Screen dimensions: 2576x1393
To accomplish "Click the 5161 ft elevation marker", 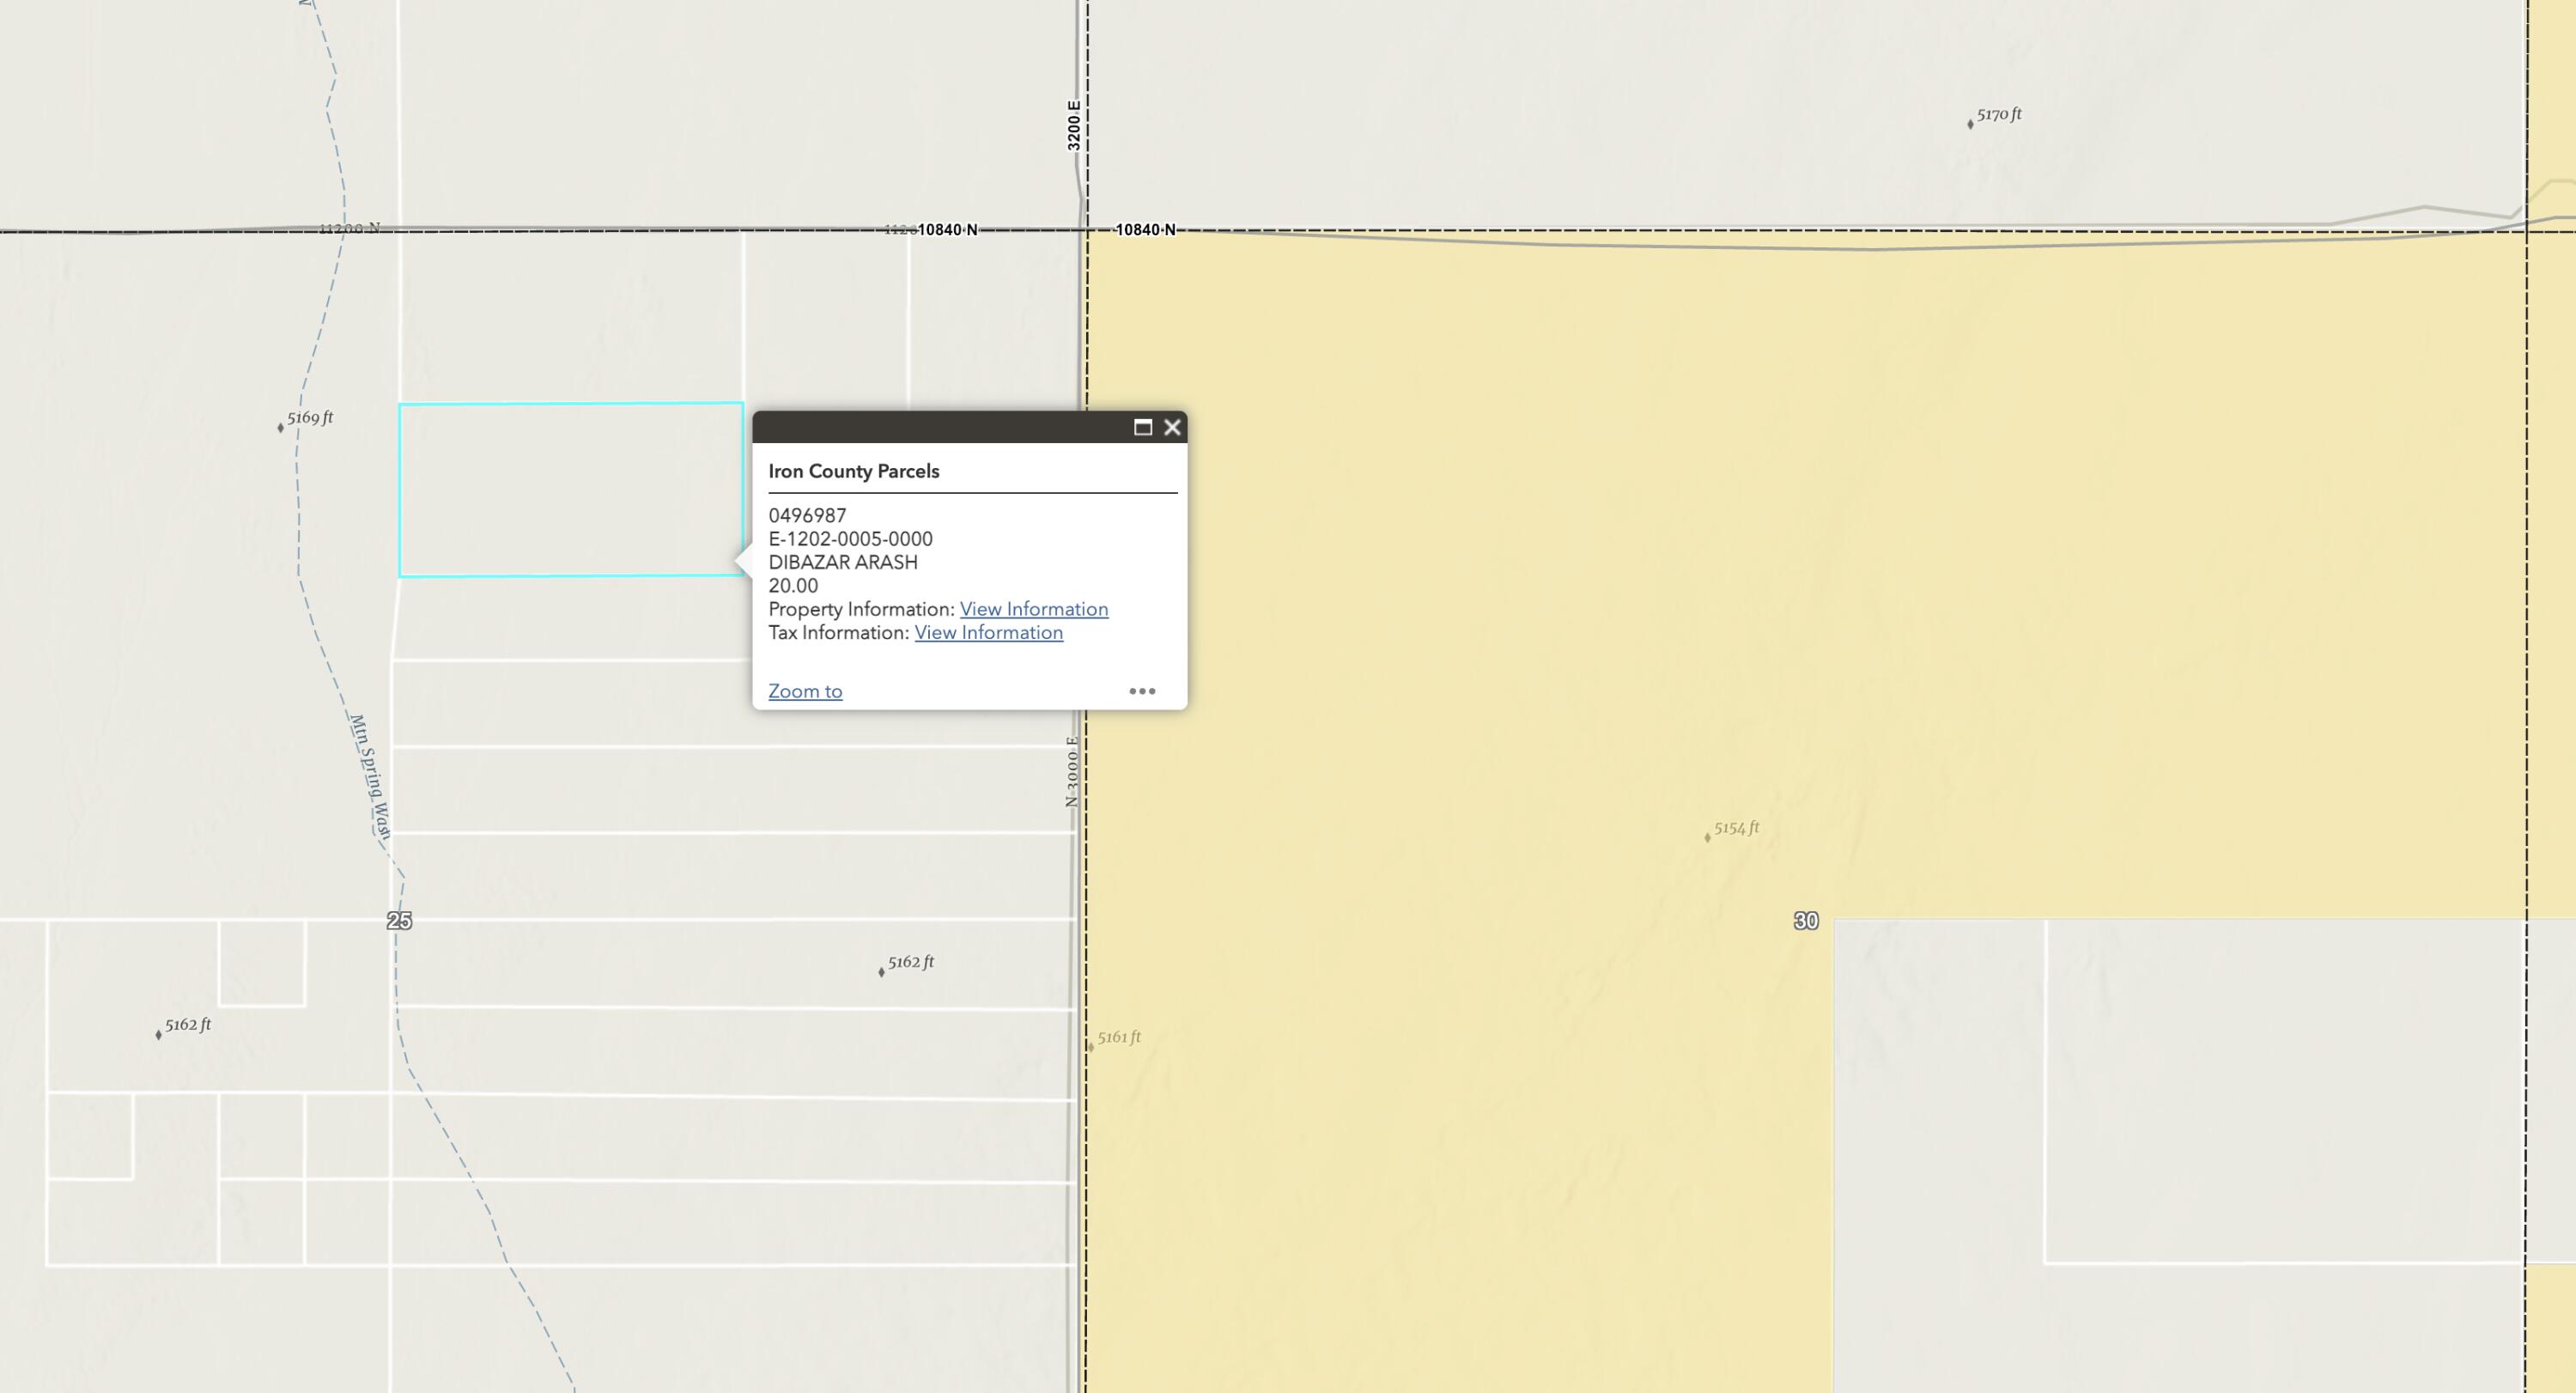I will 1117,1038.
